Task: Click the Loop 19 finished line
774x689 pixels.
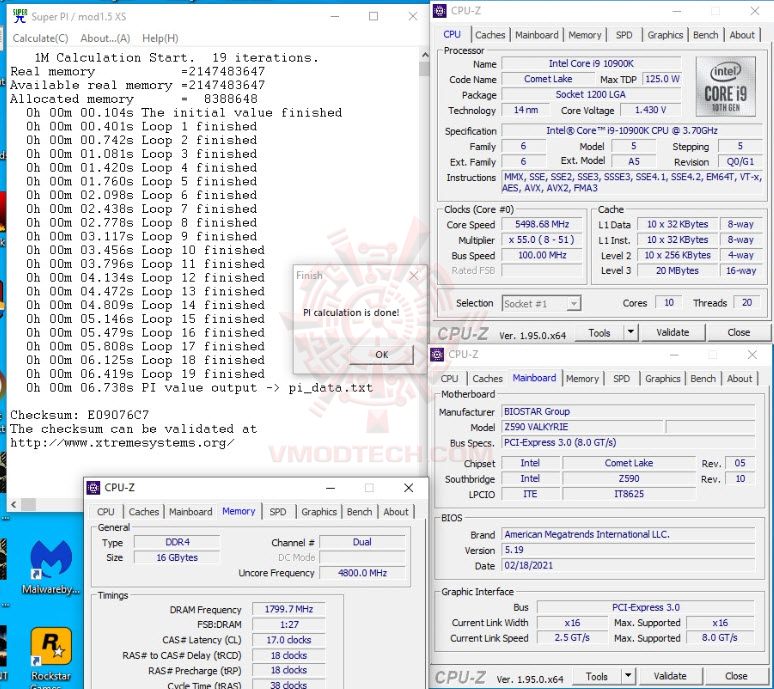Action: coord(146,374)
